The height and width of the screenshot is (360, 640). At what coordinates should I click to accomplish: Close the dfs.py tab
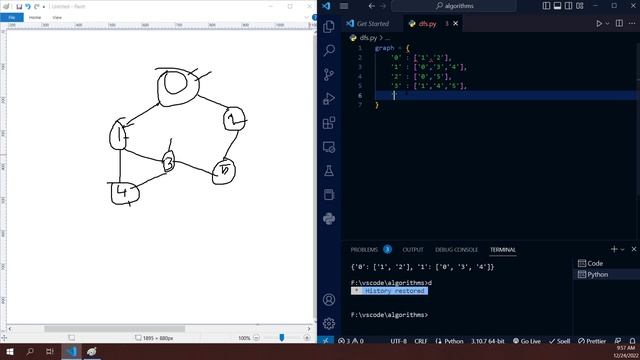pyautogui.click(x=456, y=24)
